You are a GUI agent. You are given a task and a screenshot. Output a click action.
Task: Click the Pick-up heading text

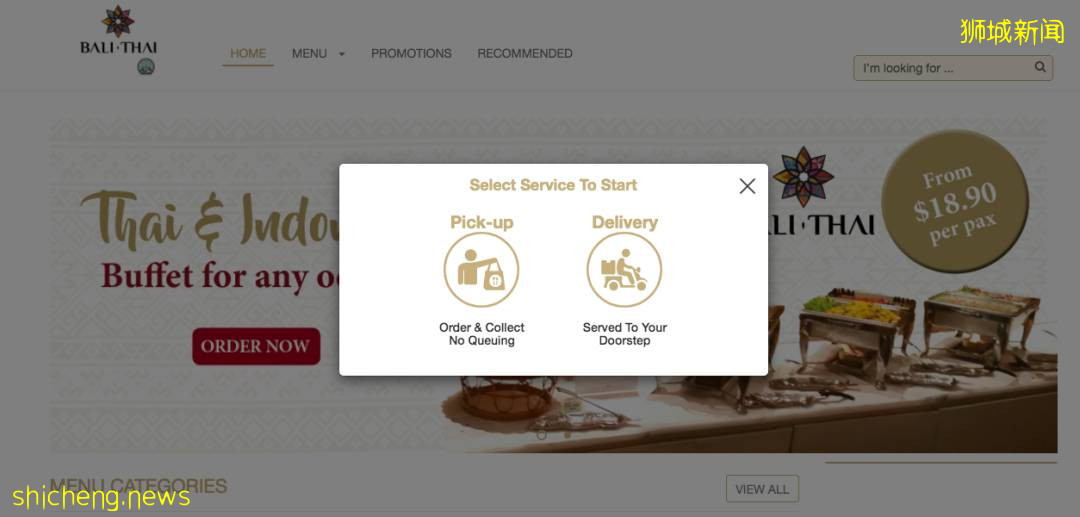coord(481,222)
